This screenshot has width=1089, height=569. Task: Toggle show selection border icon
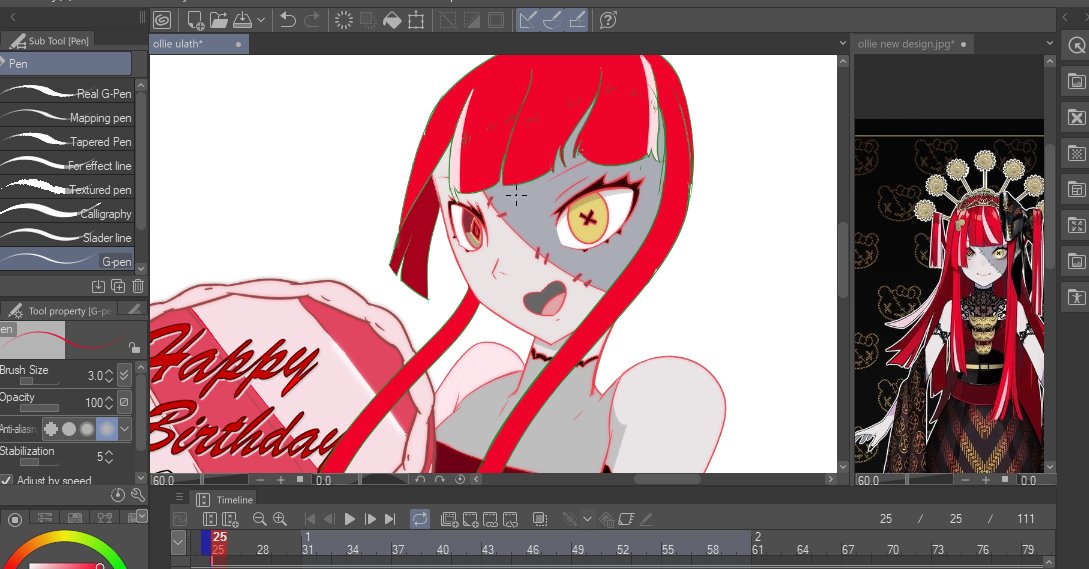[x=496, y=20]
